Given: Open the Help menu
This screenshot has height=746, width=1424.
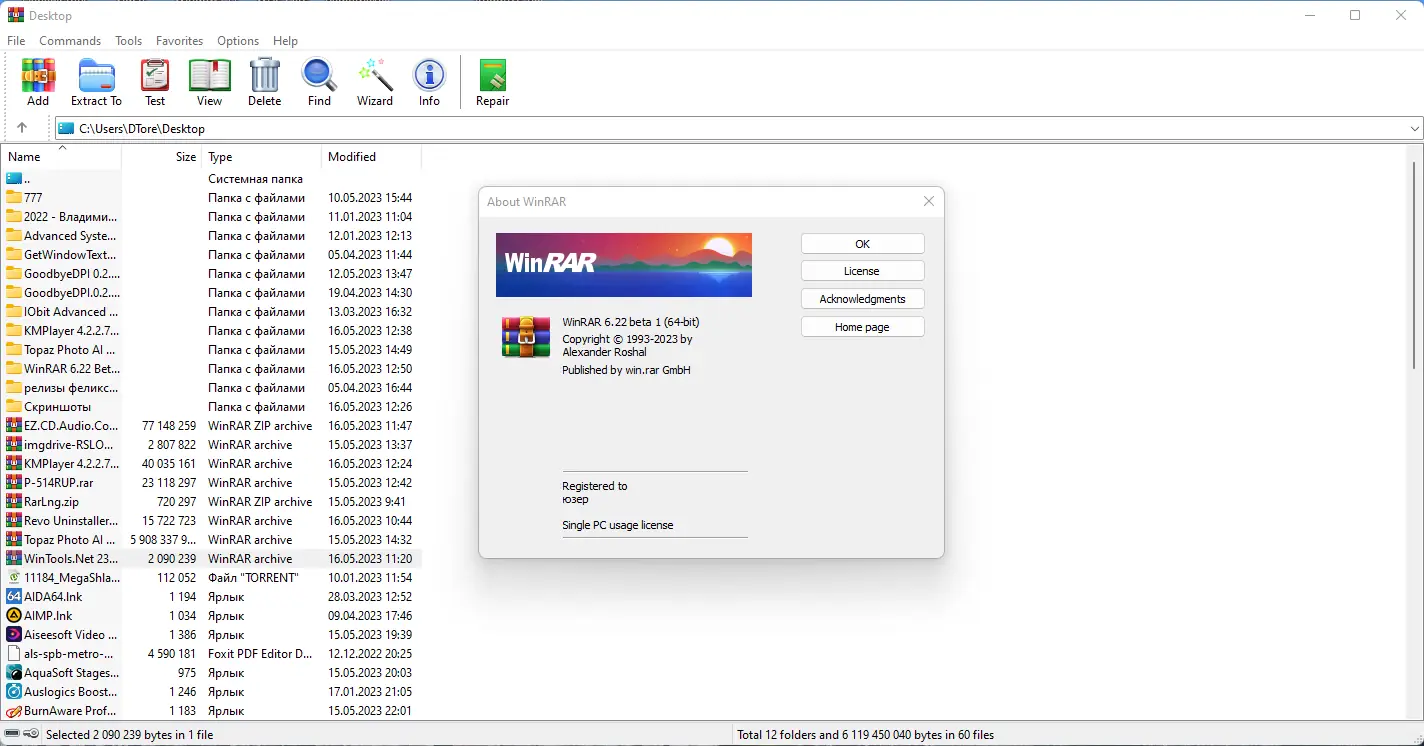Looking at the screenshot, I should 286,41.
